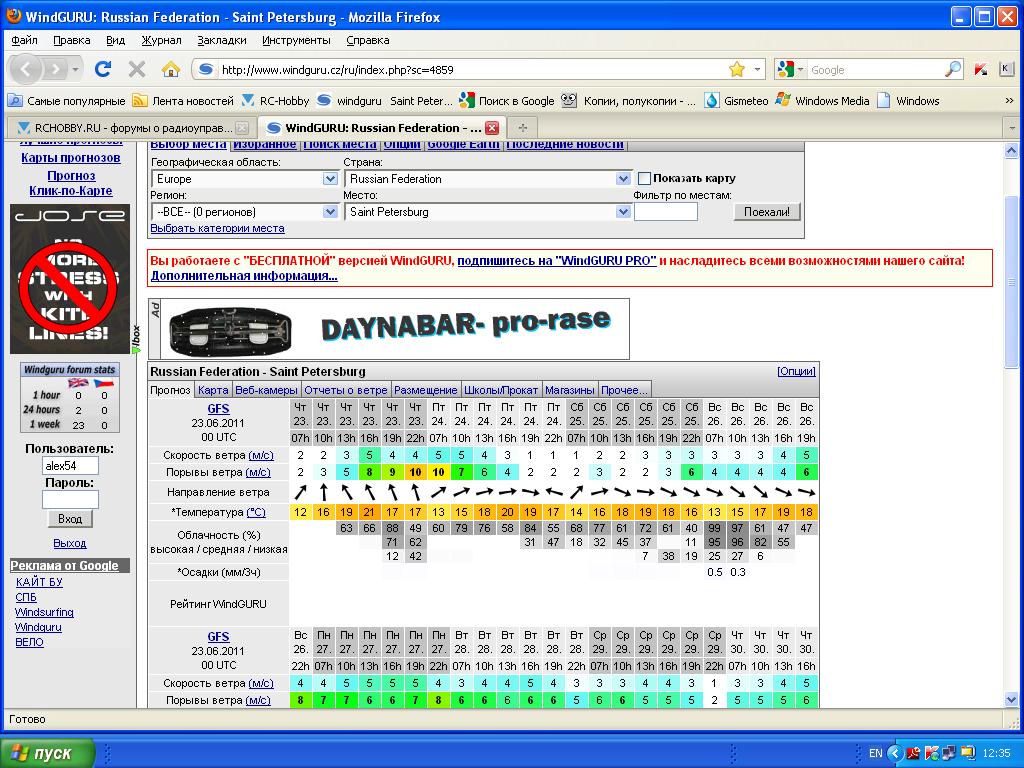Click the JOSE kite lines ad image

70,279
